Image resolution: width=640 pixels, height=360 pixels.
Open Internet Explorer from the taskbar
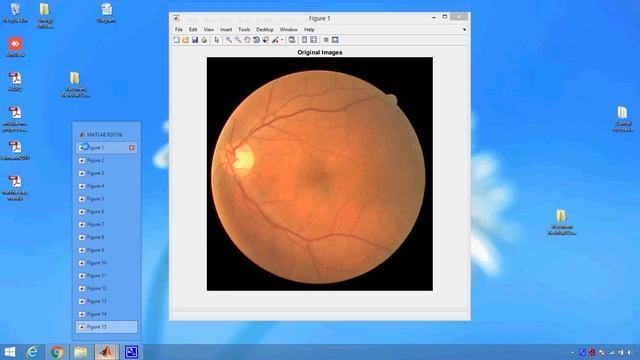pyautogui.click(x=33, y=352)
